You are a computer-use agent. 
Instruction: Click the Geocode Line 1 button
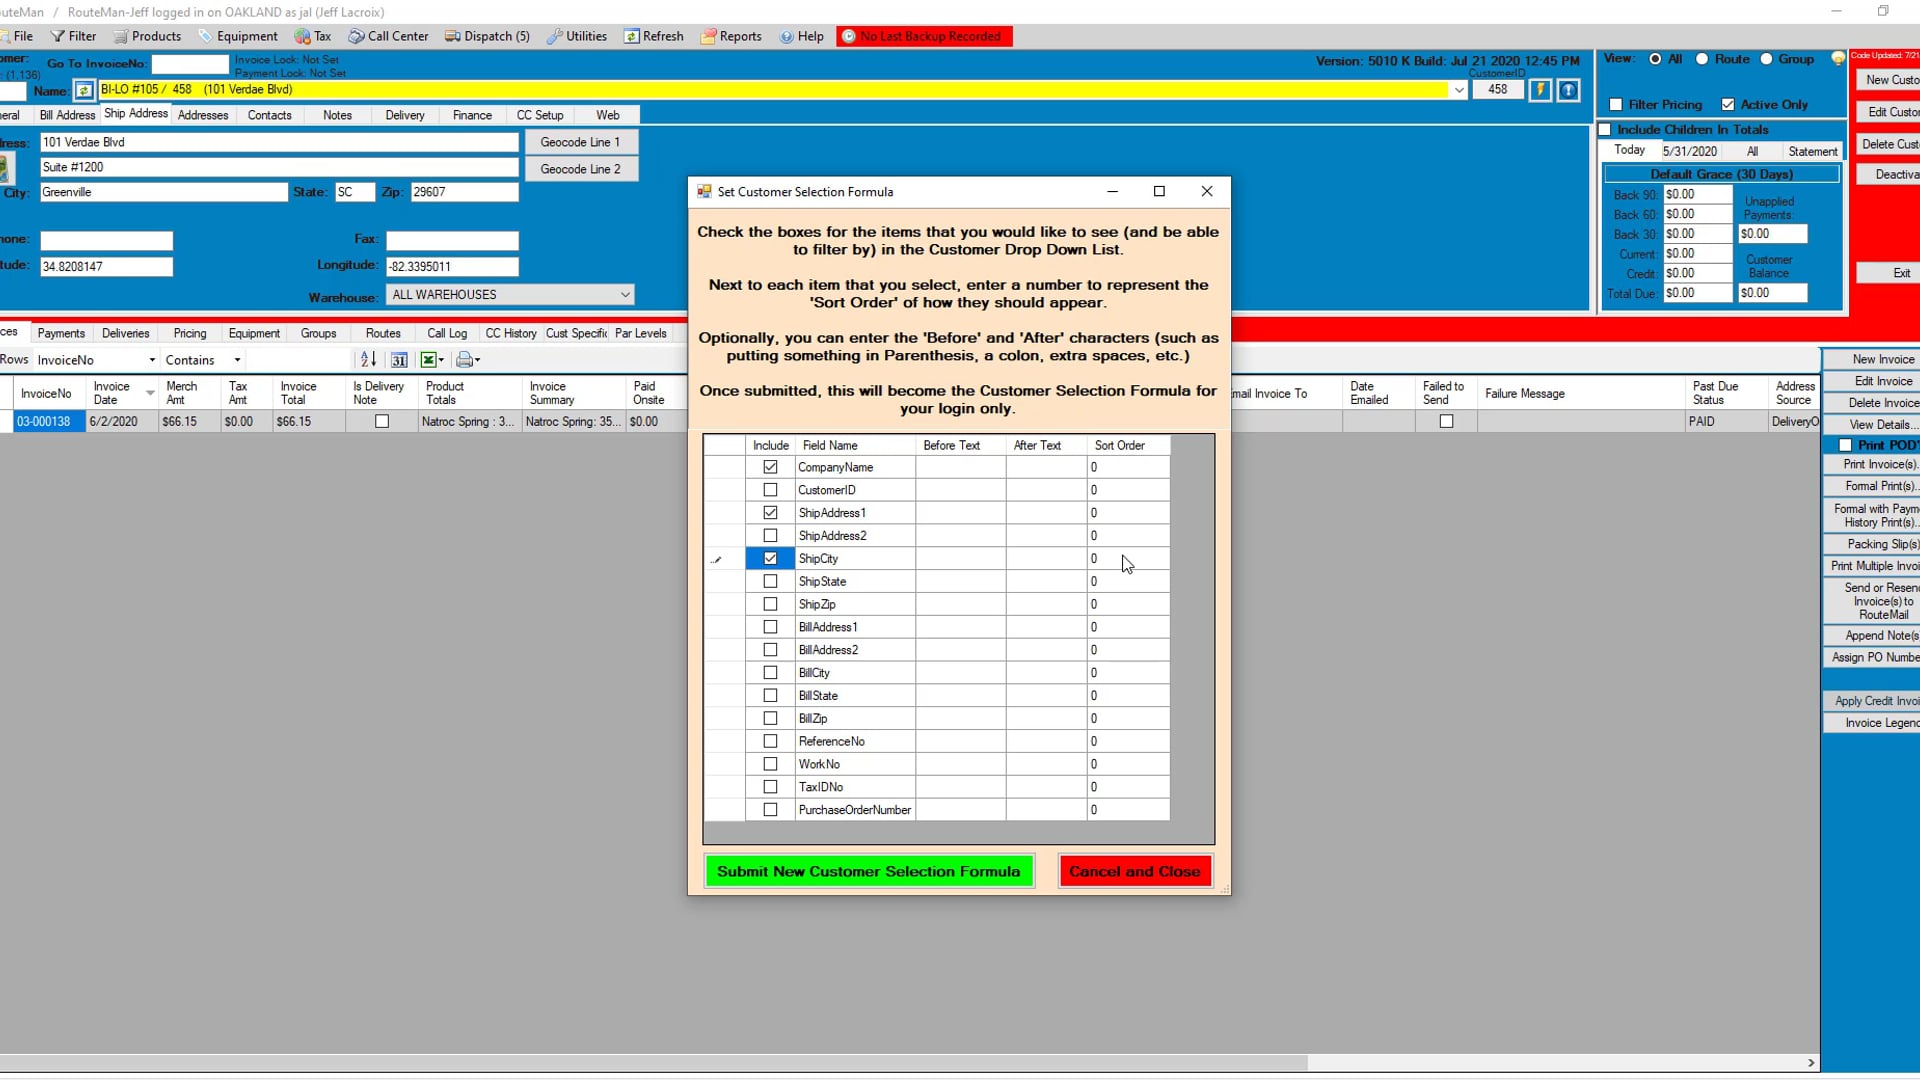click(x=580, y=142)
